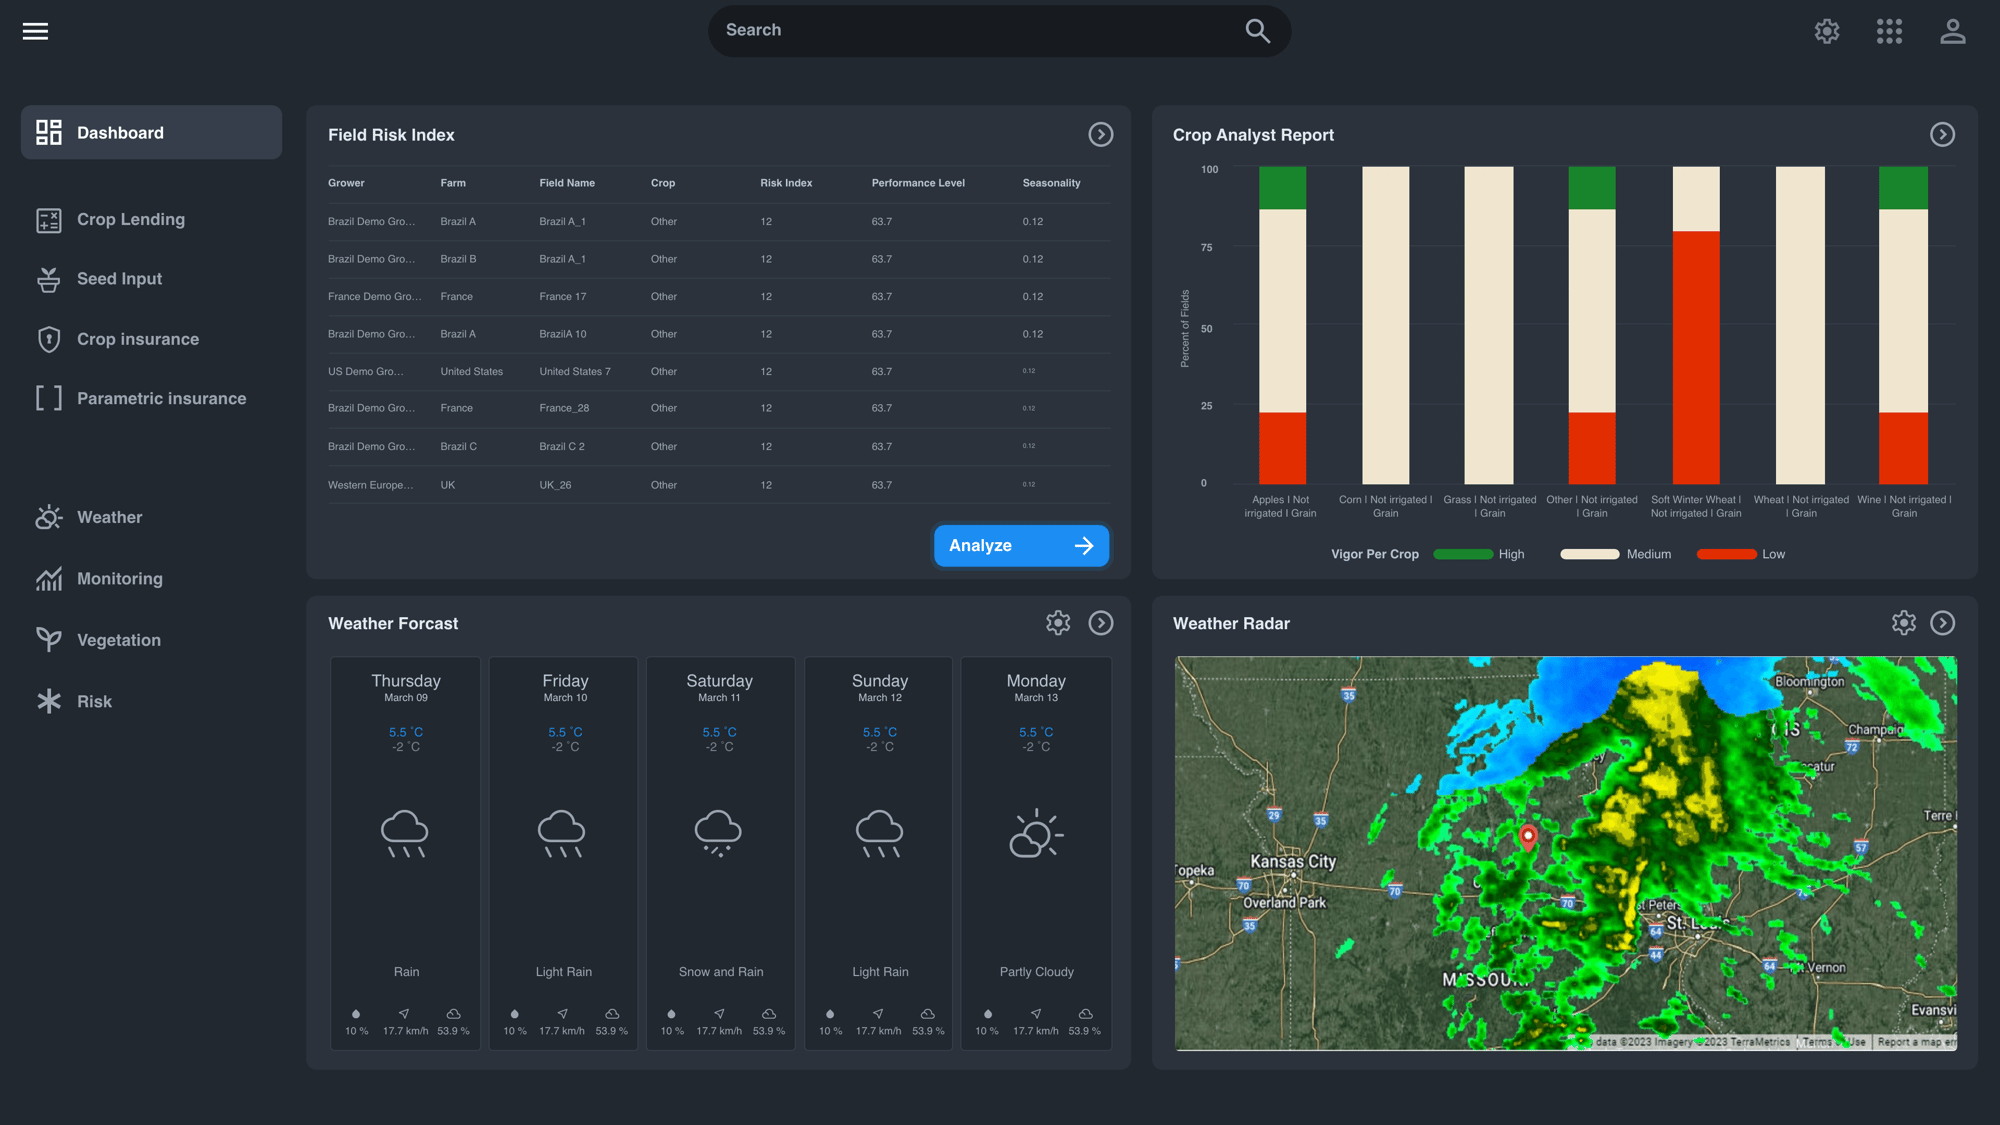Screen dimensions: 2000x1125
Task: Select the Seed Input sidebar item
Action: tap(119, 278)
